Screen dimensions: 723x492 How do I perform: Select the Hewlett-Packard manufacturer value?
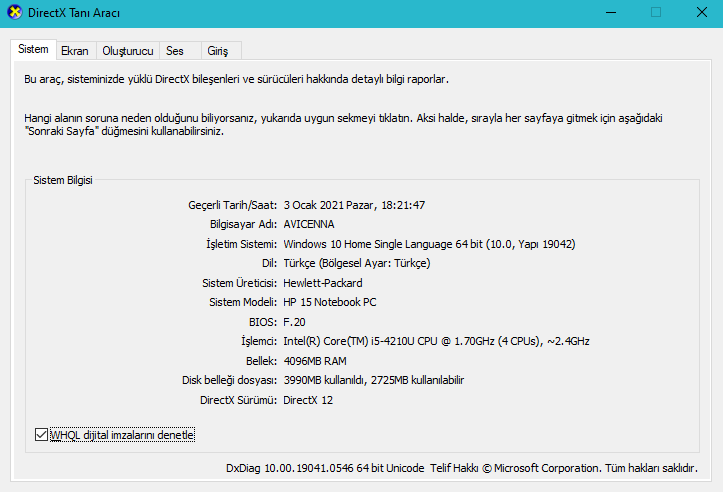click(323, 283)
